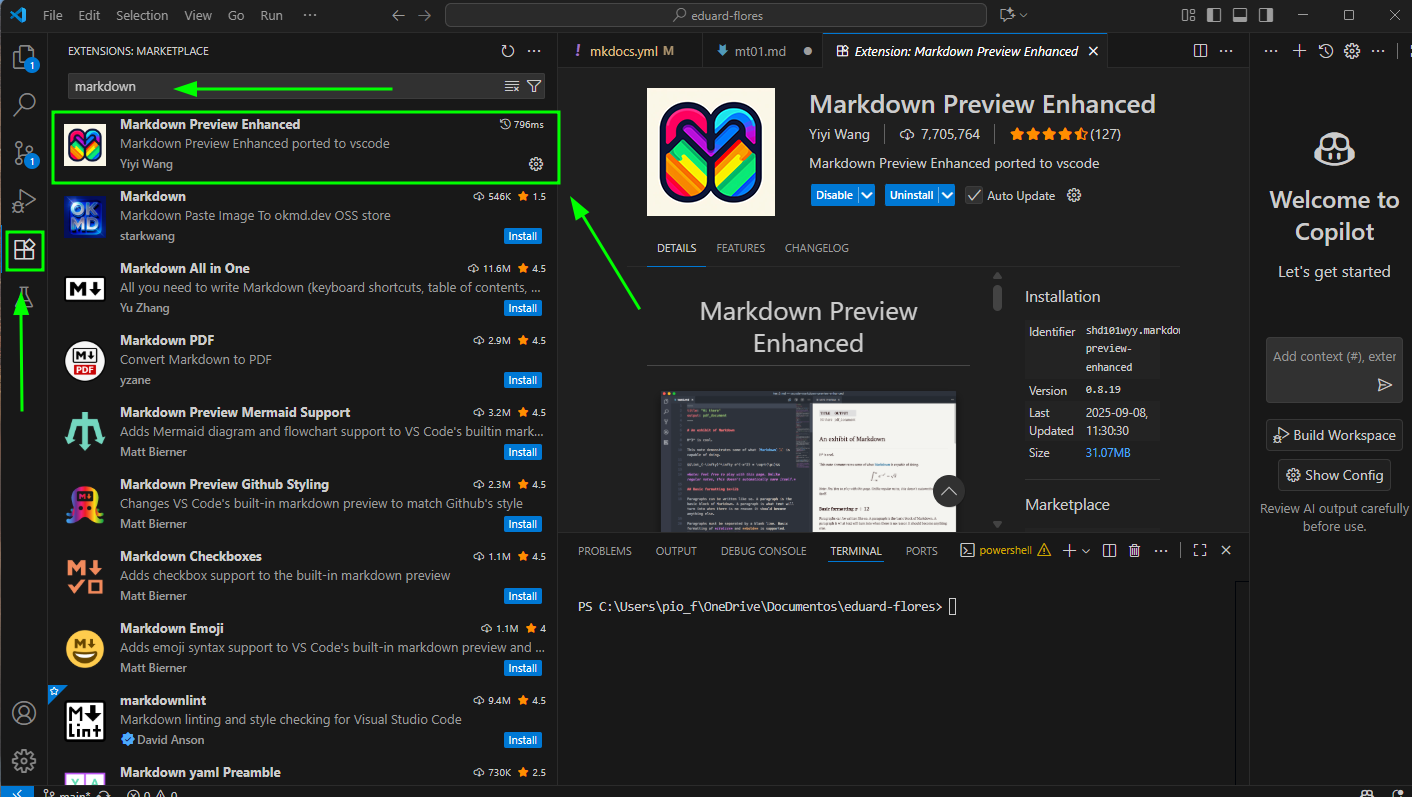Expand the Disable button dropdown arrow
1412x797 pixels.
point(867,195)
